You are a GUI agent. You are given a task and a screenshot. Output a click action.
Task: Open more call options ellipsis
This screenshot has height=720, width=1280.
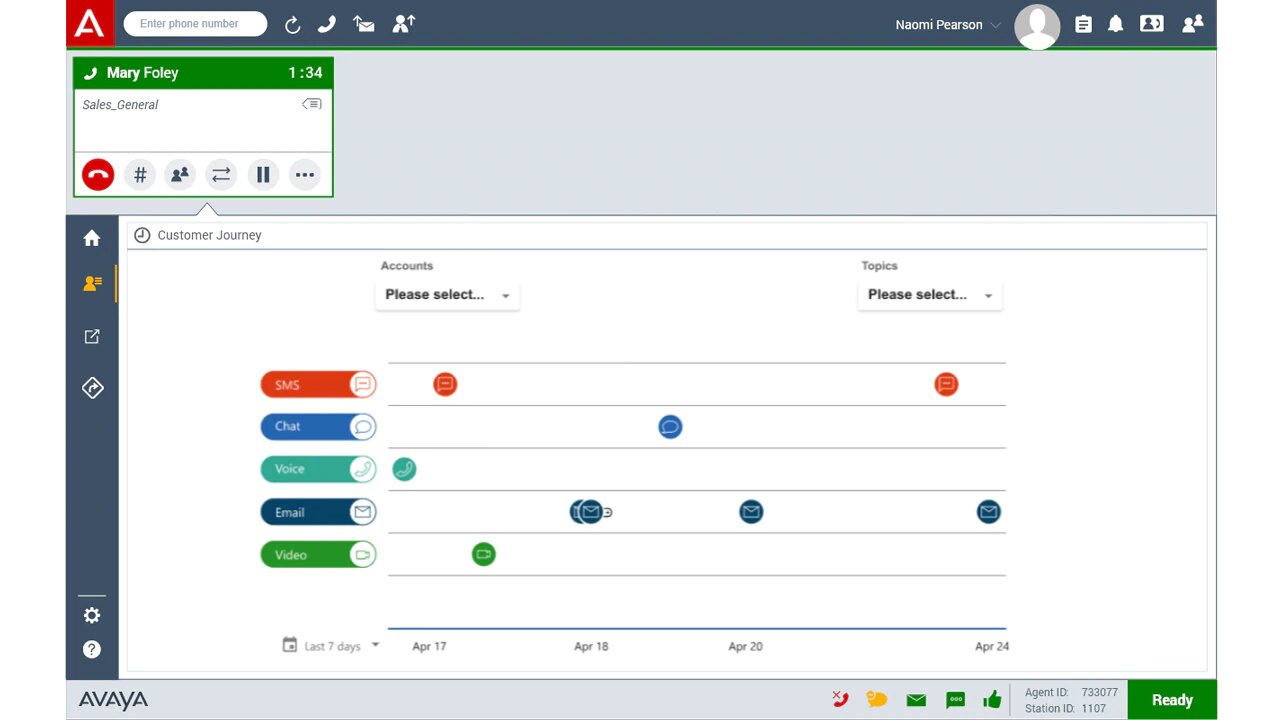coord(305,175)
